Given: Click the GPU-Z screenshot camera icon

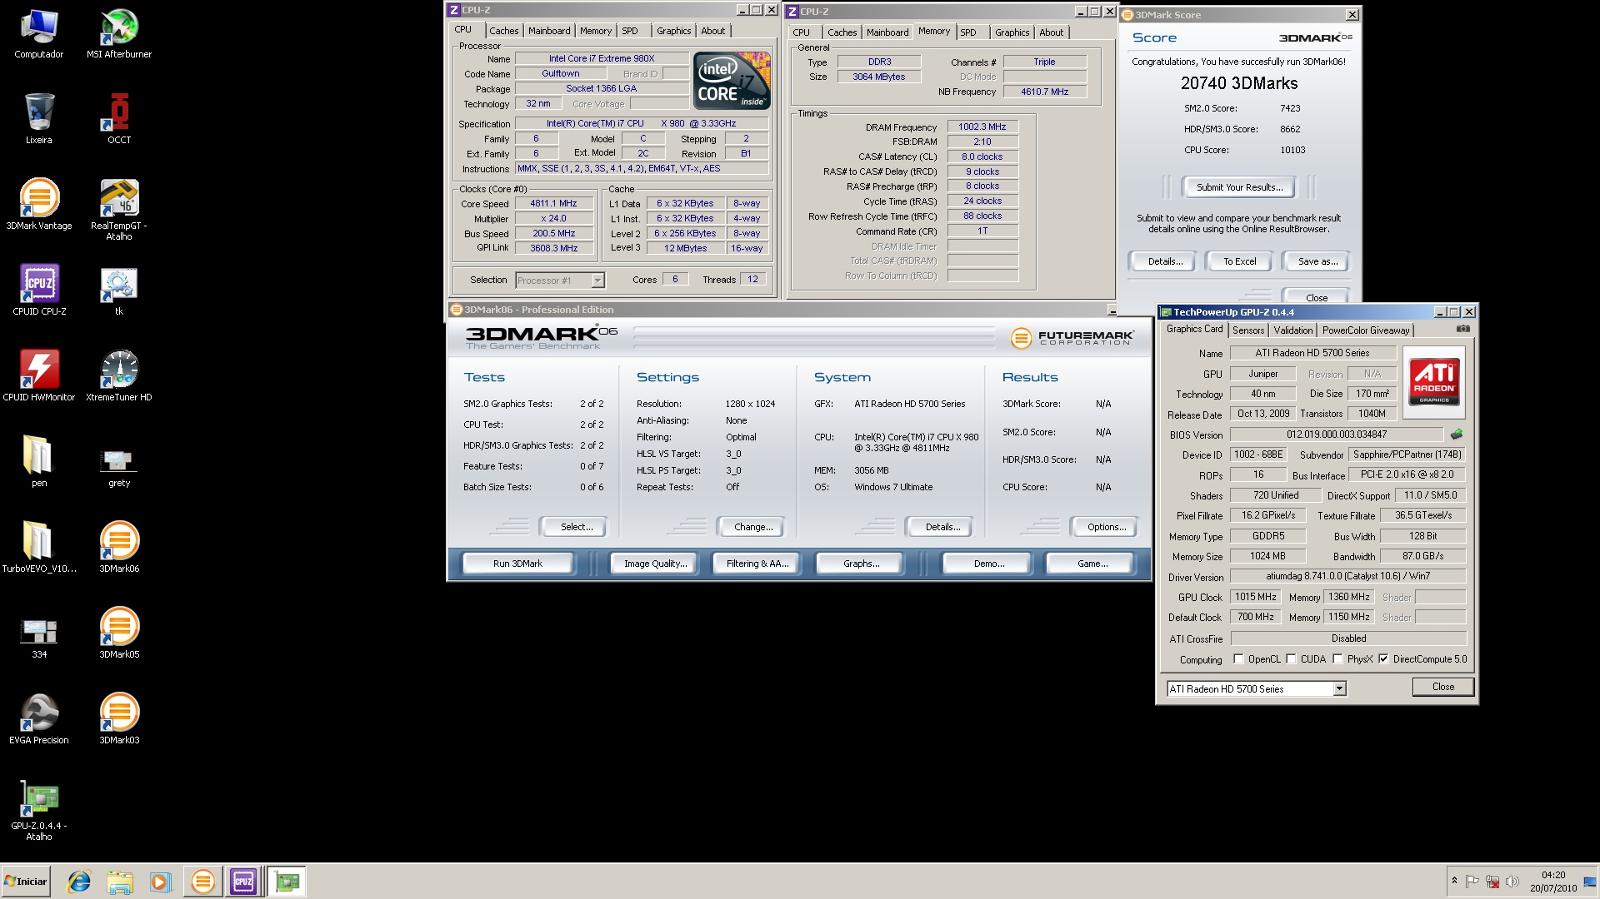Looking at the screenshot, I should pyautogui.click(x=1463, y=329).
